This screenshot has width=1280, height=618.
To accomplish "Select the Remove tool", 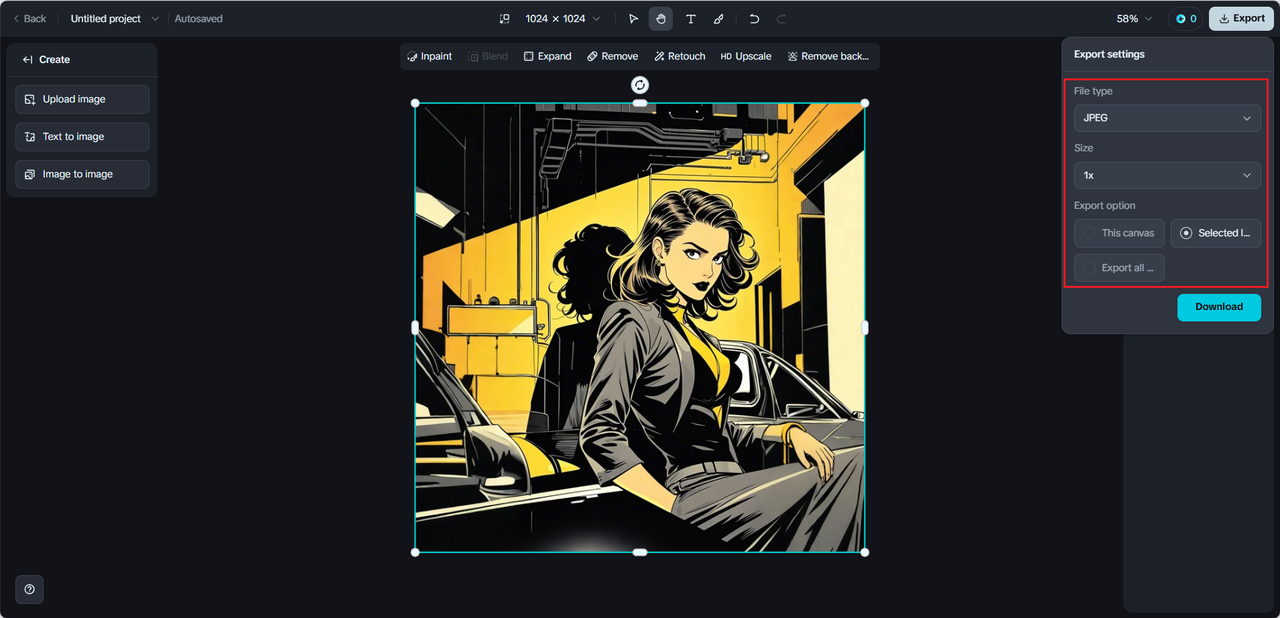I will tap(613, 57).
